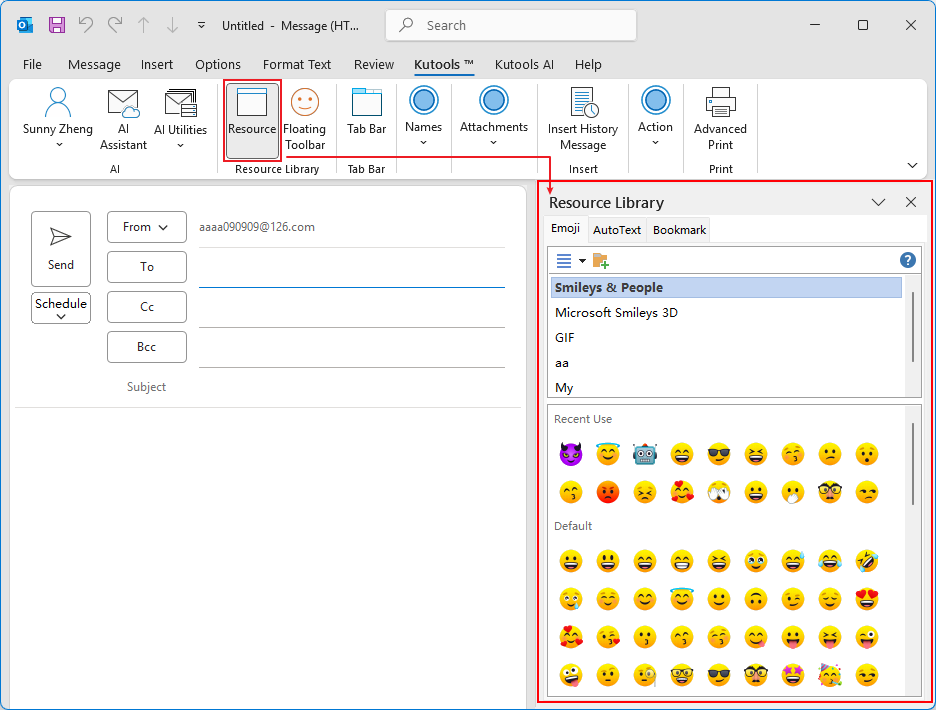This screenshot has width=936, height=710.
Task: Click the category list scrollbar
Action: point(913,327)
